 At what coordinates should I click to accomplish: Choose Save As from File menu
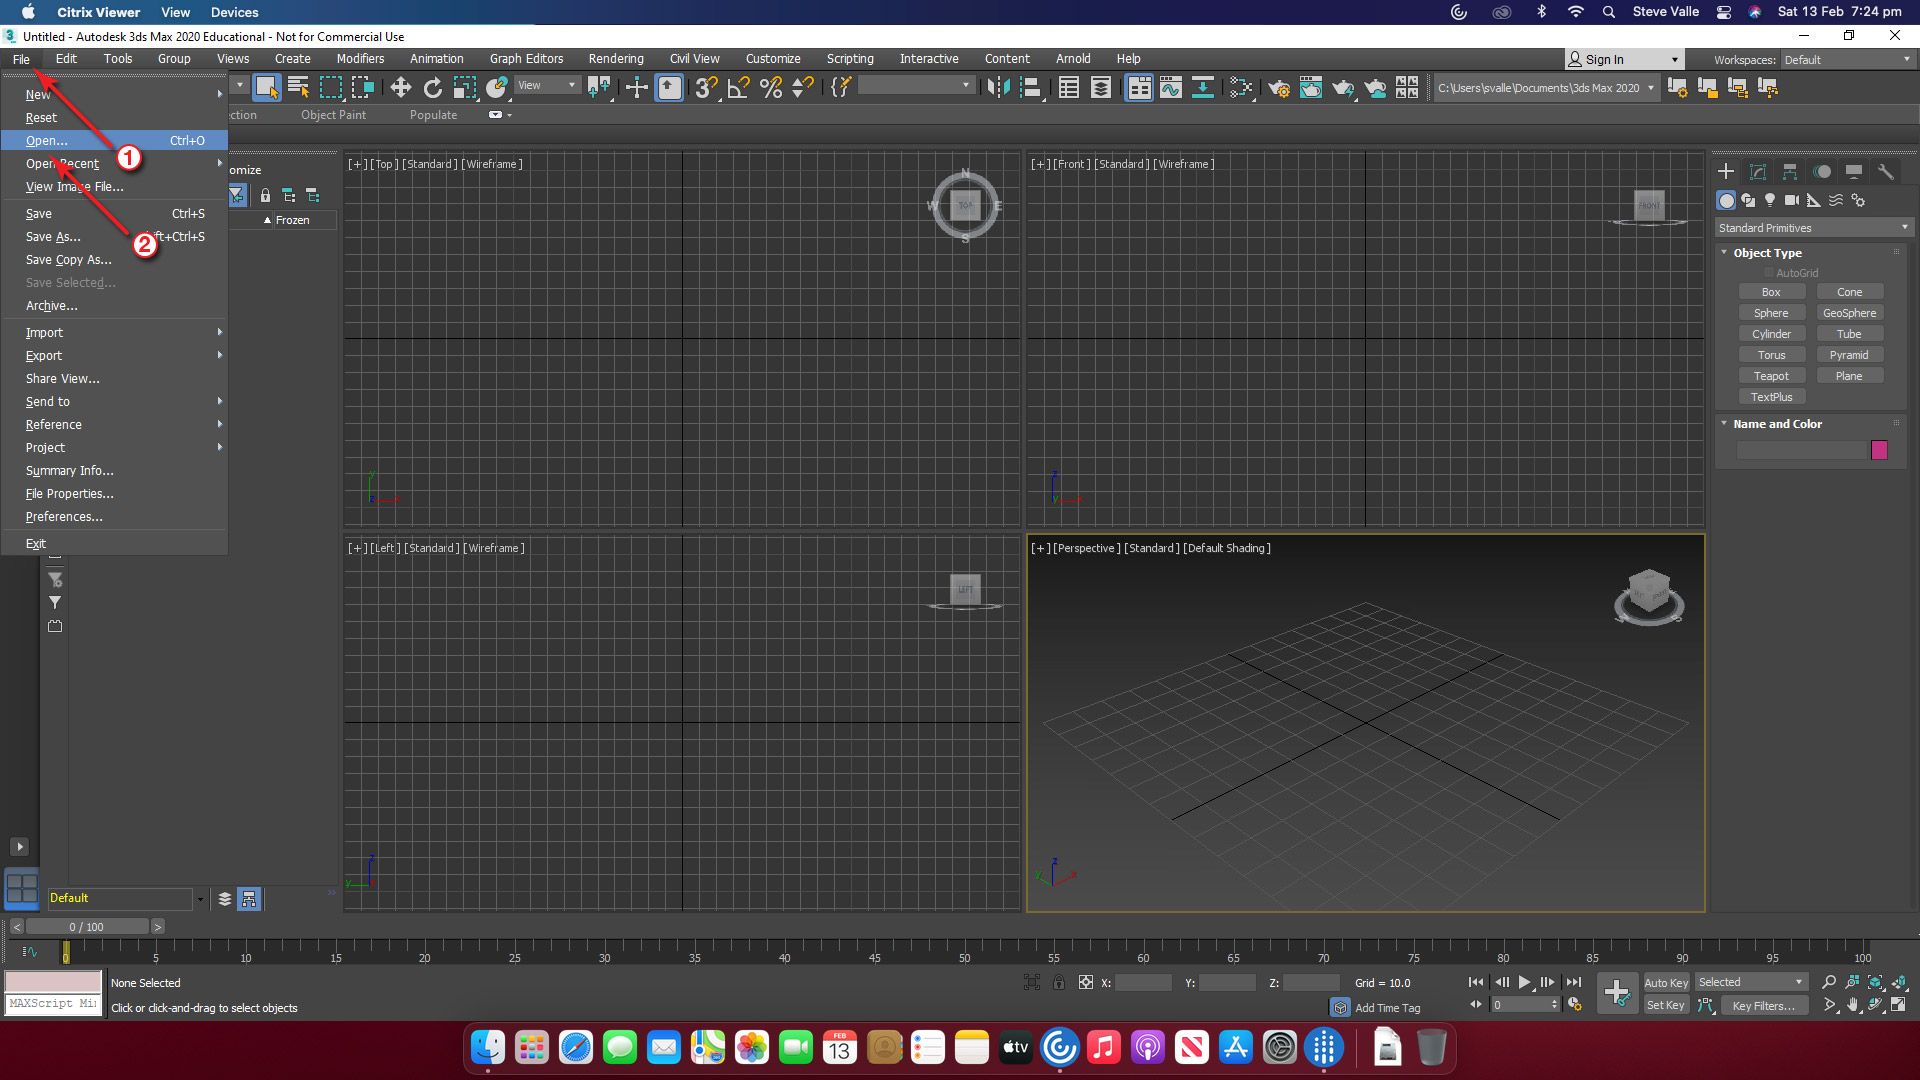tap(53, 237)
